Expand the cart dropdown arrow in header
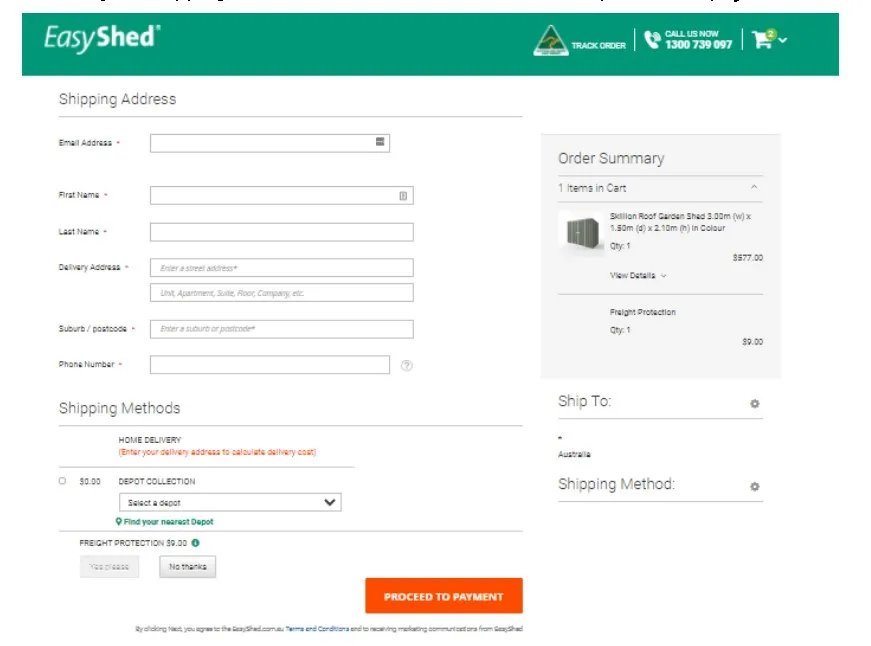The height and width of the screenshot is (646, 871). click(783, 41)
